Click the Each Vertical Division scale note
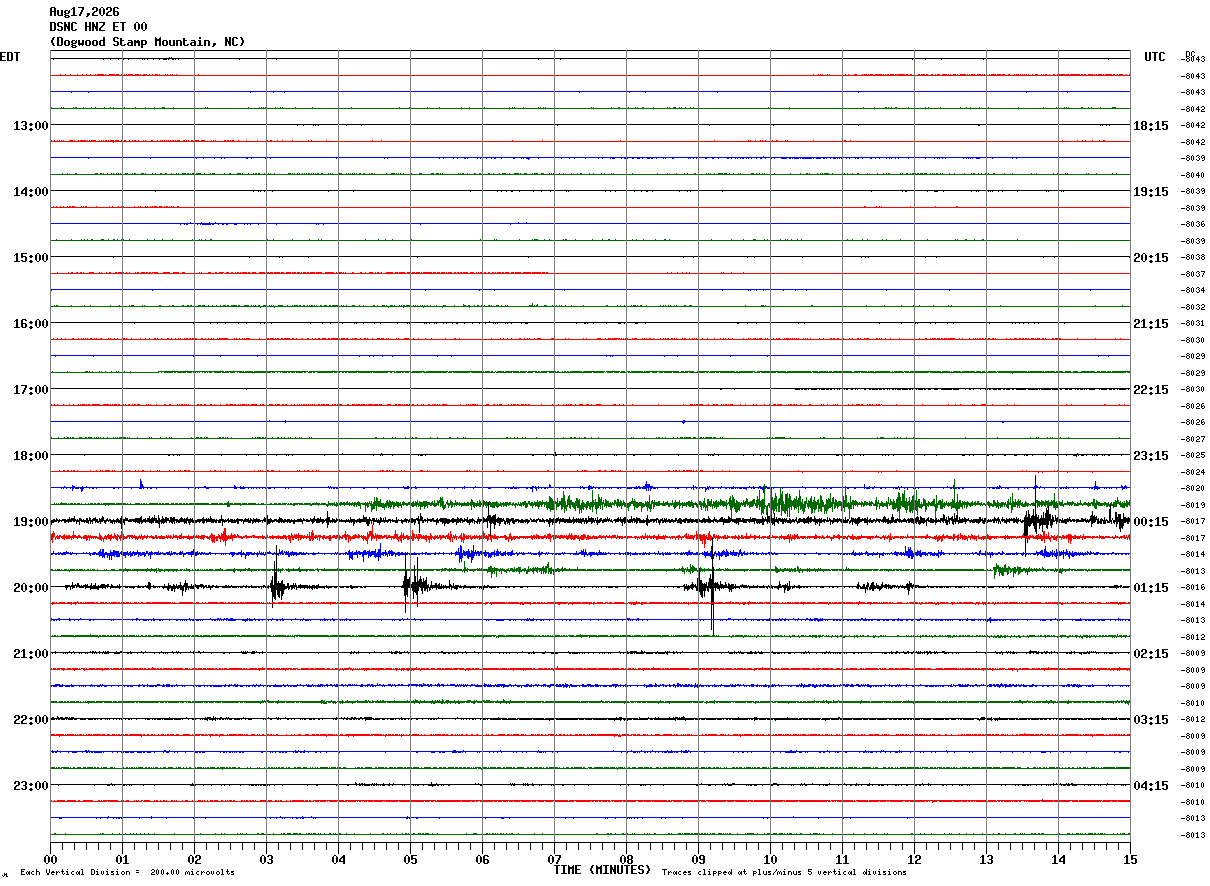 (x=127, y=873)
